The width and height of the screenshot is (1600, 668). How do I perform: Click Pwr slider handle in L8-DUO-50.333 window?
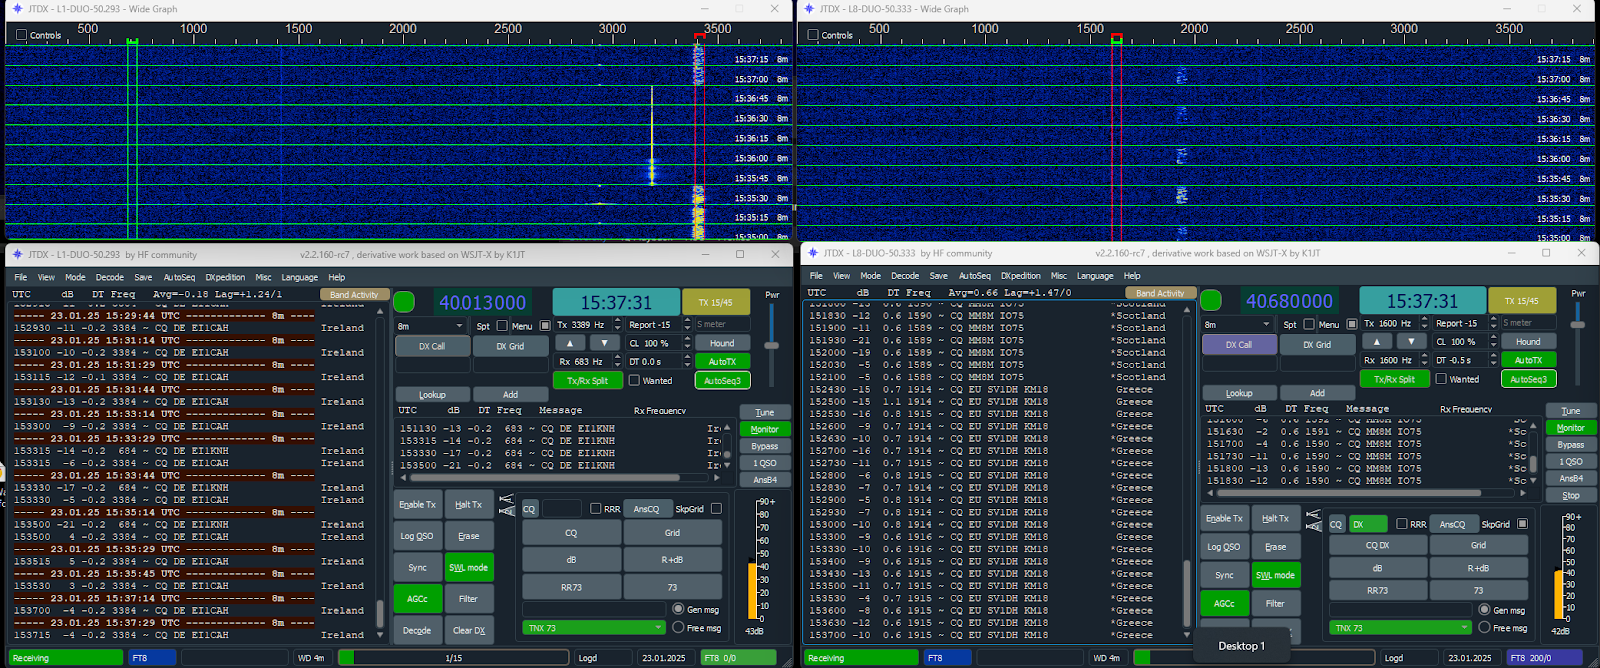pos(1578,325)
